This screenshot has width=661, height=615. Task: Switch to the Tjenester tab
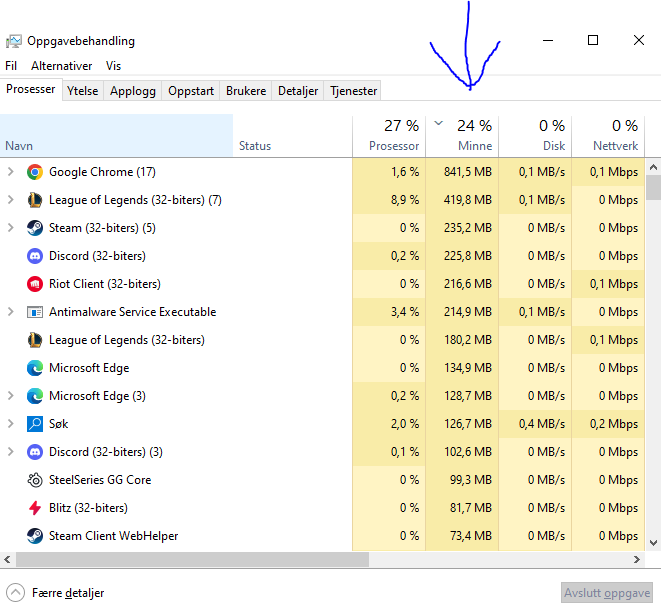353,91
